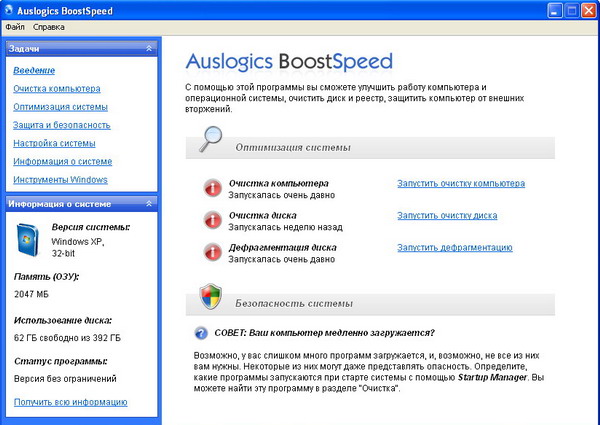
Task: Open Оптимизация системы sidebar link
Action: pyautogui.click(x=60, y=107)
